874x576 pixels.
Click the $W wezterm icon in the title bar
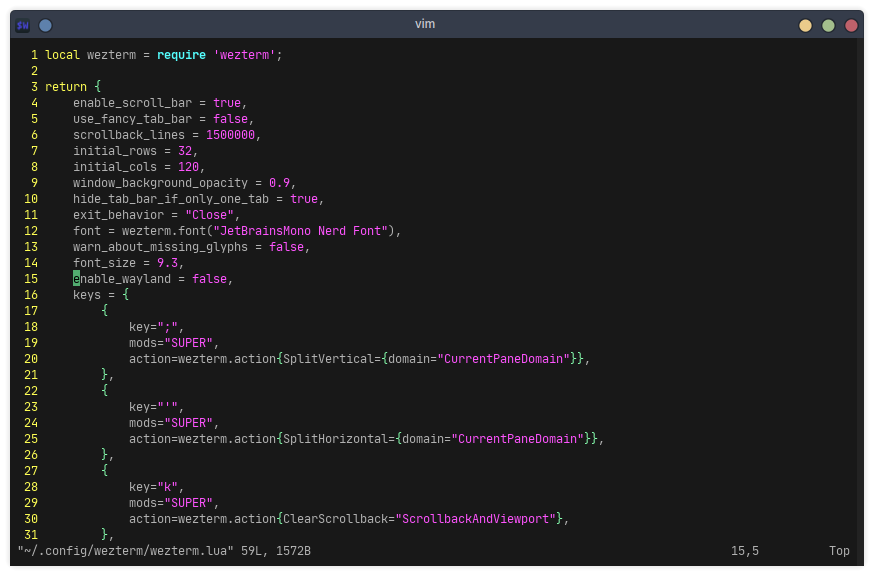coord(21,23)
